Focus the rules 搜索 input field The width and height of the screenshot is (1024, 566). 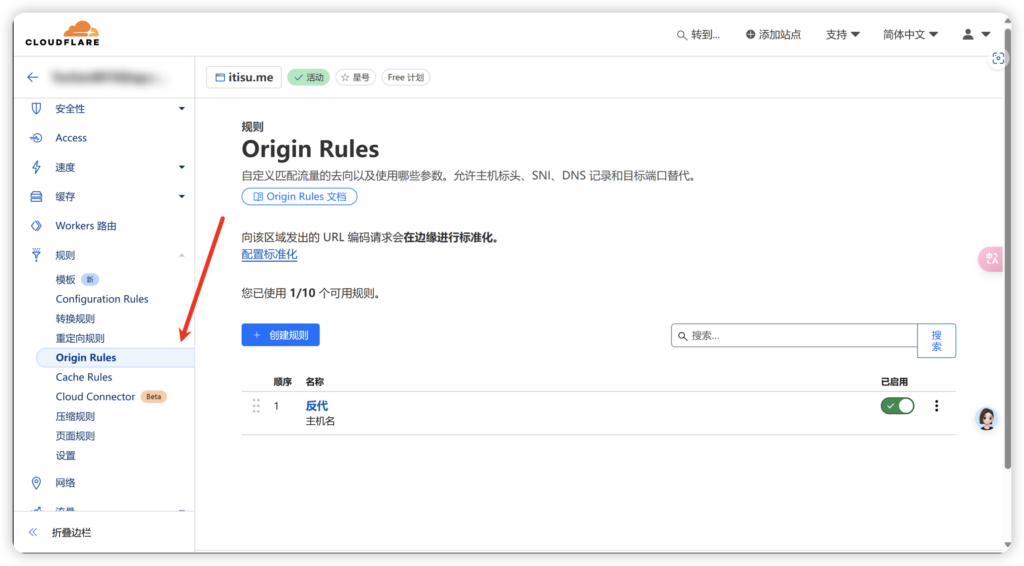(x=794, y=336)
